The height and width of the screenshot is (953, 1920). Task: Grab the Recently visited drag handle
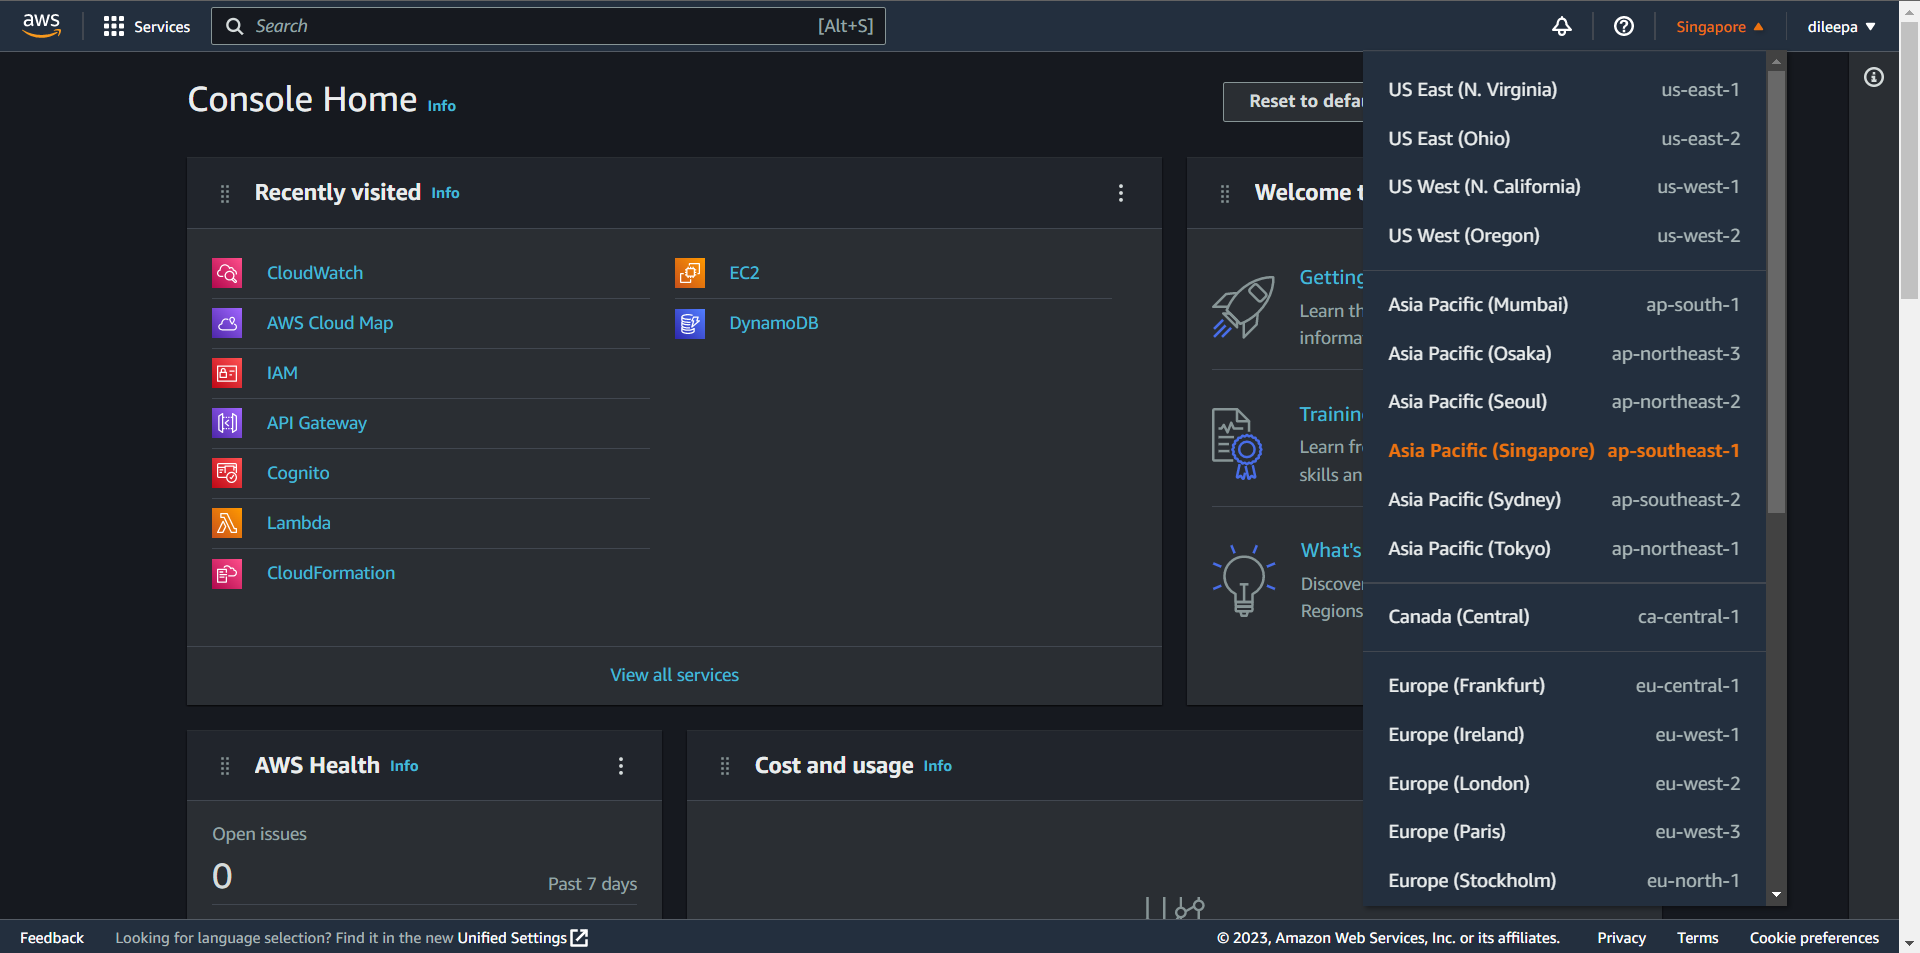[x=225, y=193]
